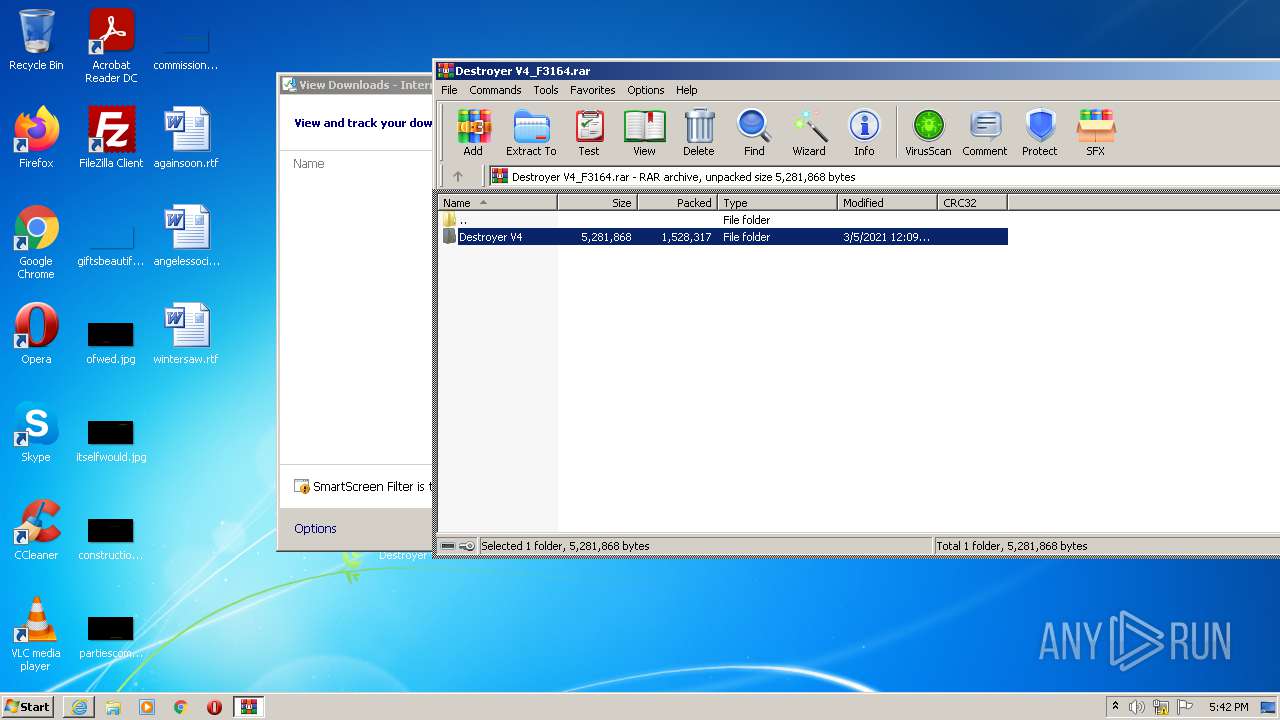1280x720 pixels.
Task: Click the Name column in View Downloads window
Action: pyautogui.click(x=309, y=163)
